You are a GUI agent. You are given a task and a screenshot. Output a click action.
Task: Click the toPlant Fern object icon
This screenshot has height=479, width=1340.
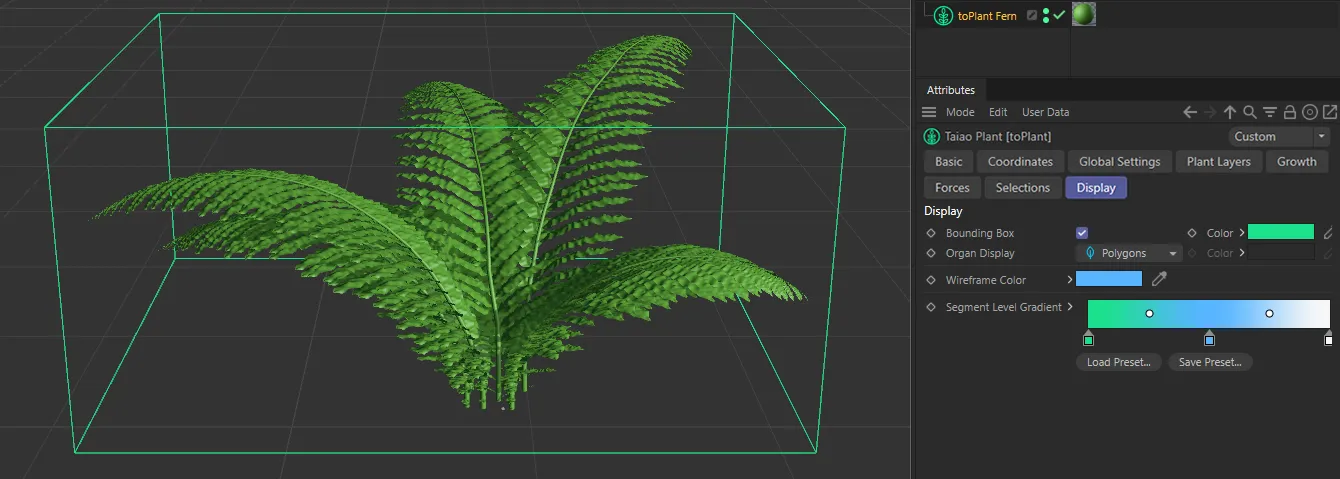[943, 15]
